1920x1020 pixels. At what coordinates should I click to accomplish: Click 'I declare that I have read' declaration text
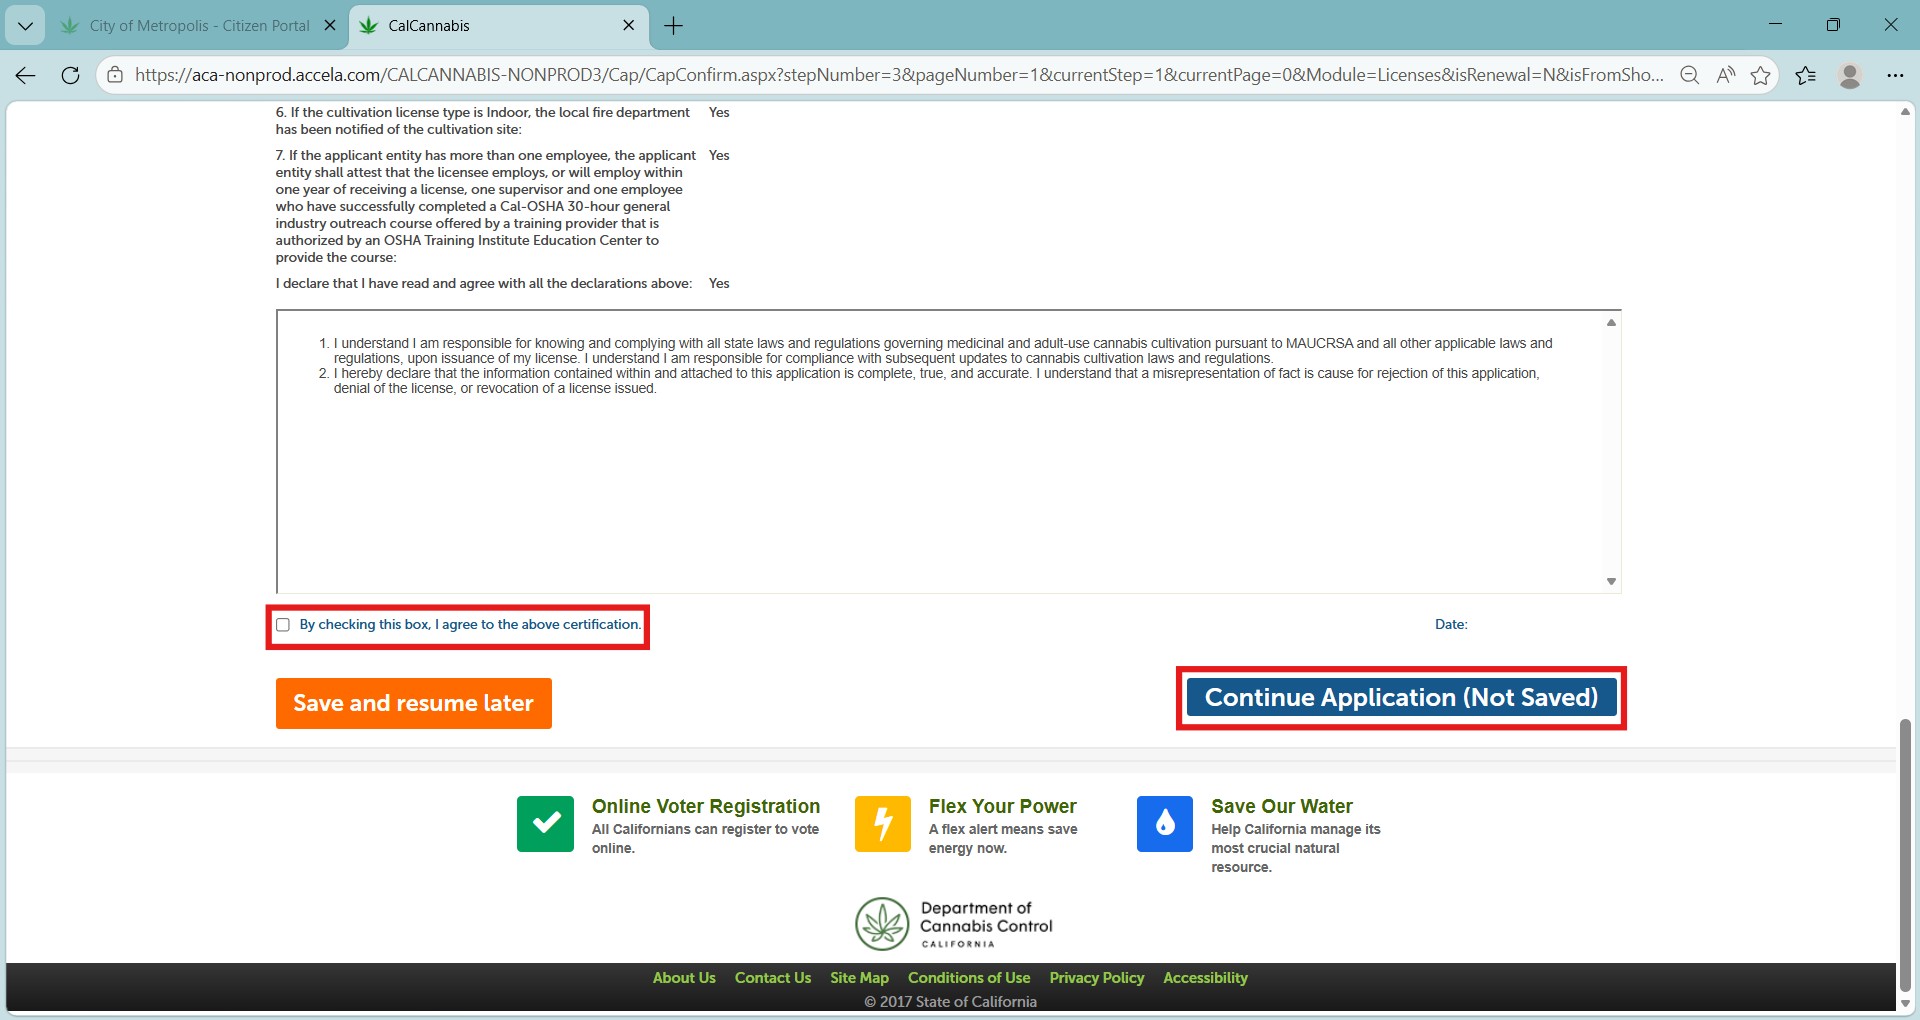click(x=484, y=284)
